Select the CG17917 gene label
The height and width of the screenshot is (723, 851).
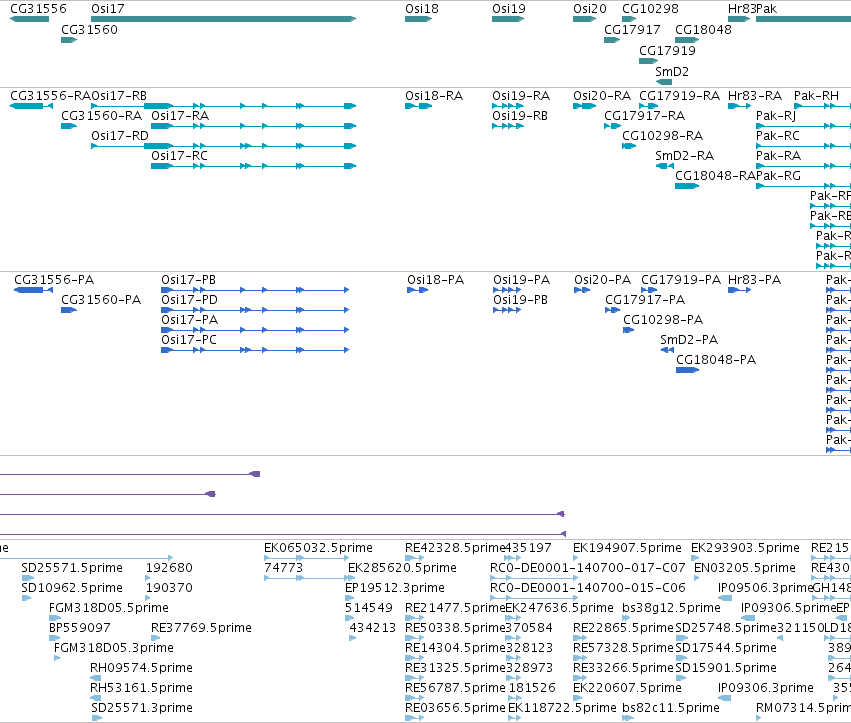632,29
